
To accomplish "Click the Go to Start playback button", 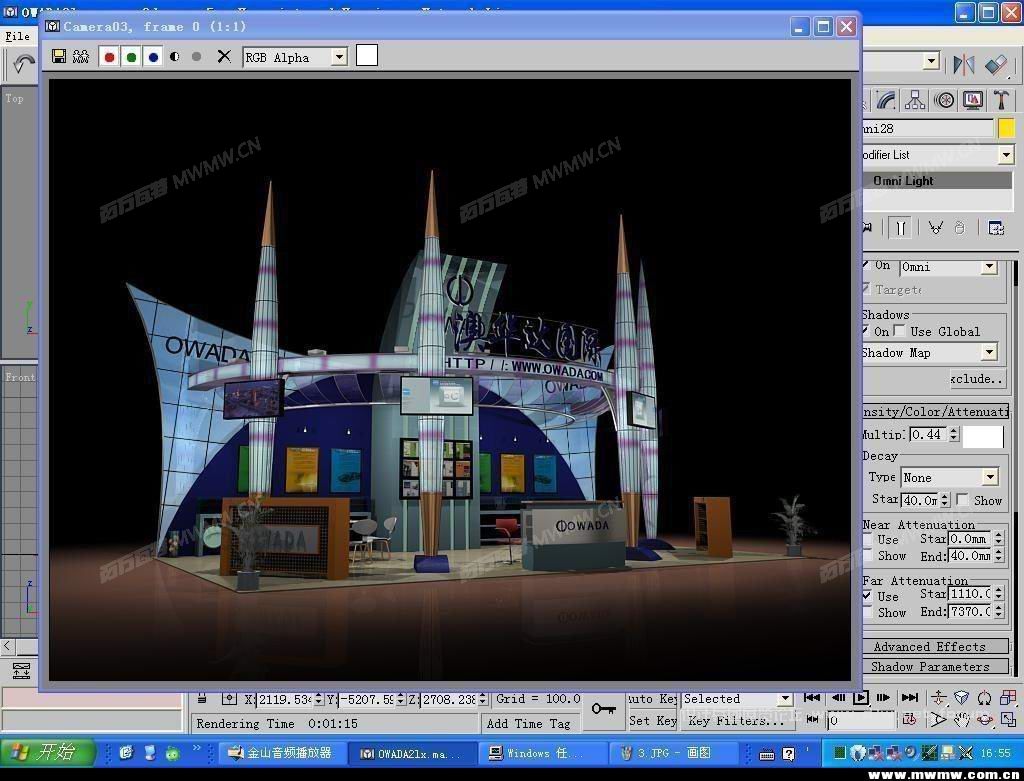I will tap(812, 698).
